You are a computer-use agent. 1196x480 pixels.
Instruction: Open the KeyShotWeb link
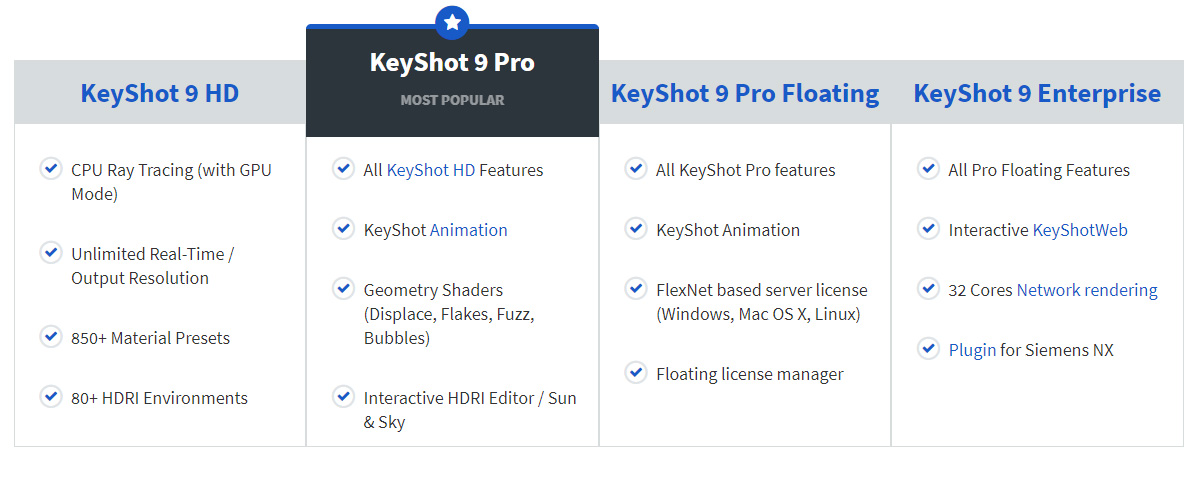click(1080, 230)
